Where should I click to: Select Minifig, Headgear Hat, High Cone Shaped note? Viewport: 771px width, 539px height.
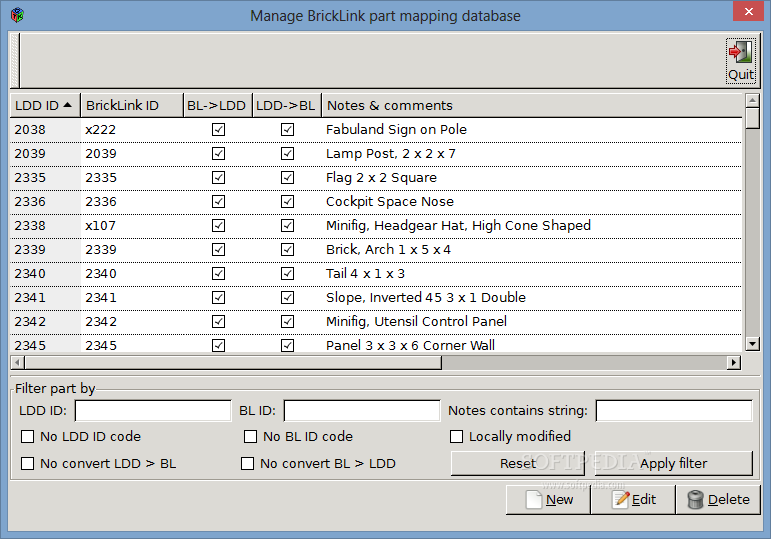[458, 225]
